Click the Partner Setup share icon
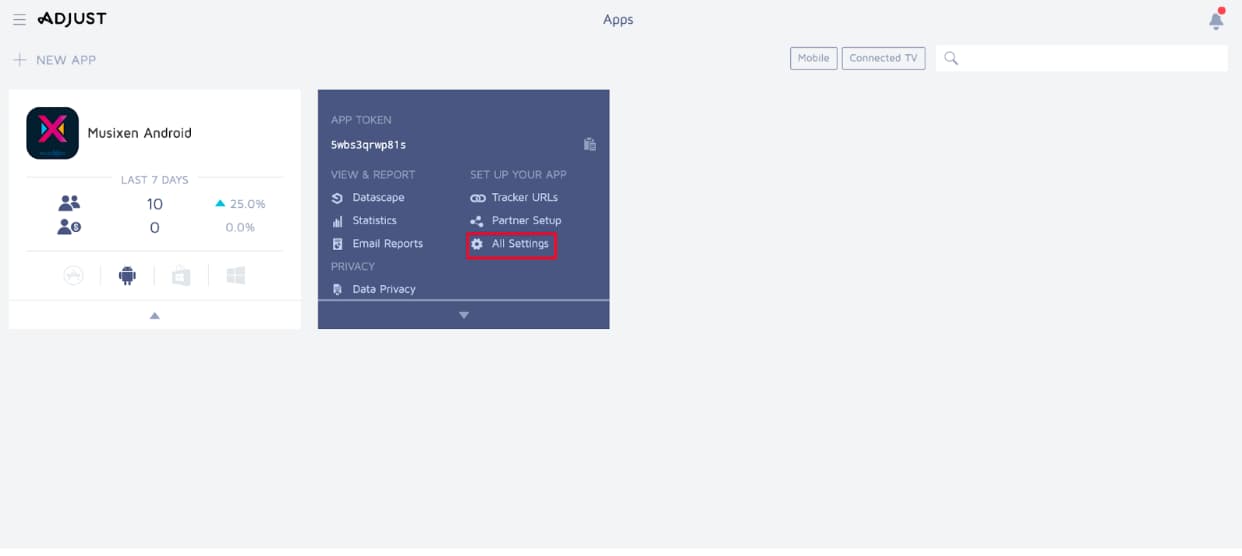1242x556 pixels. (477, 221)
